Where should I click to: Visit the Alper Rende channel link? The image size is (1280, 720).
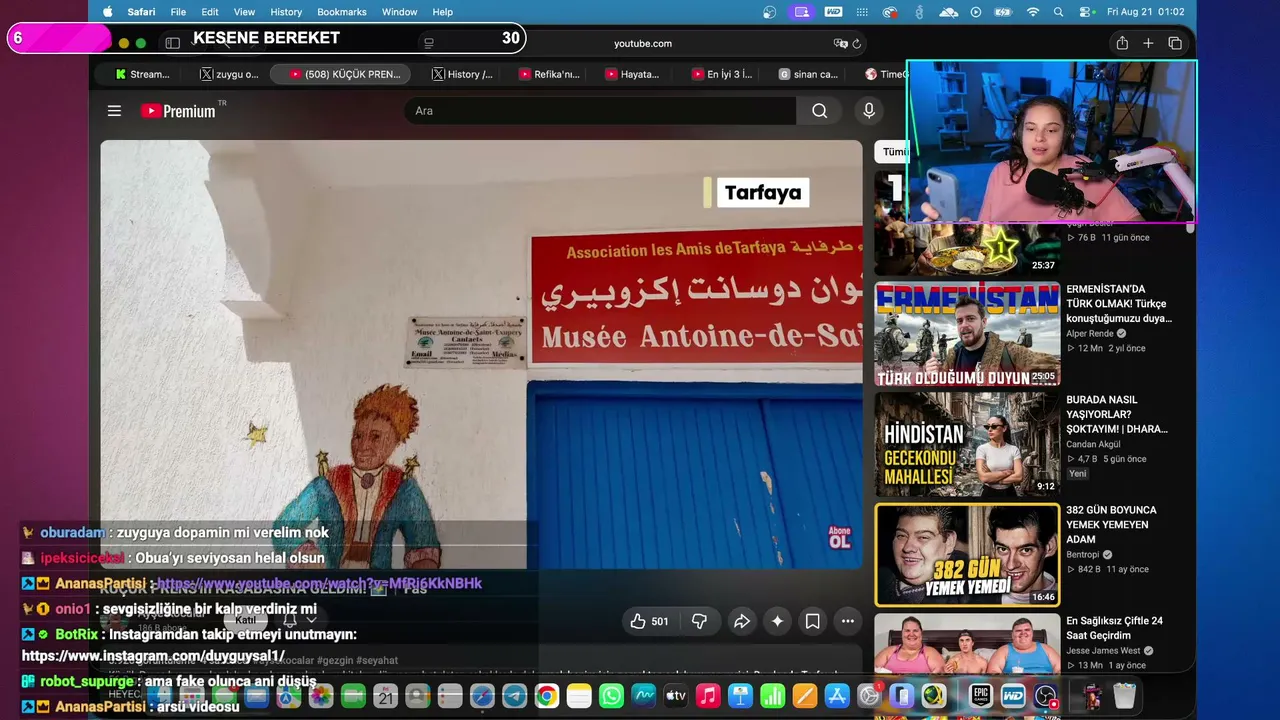[1090, 333]
